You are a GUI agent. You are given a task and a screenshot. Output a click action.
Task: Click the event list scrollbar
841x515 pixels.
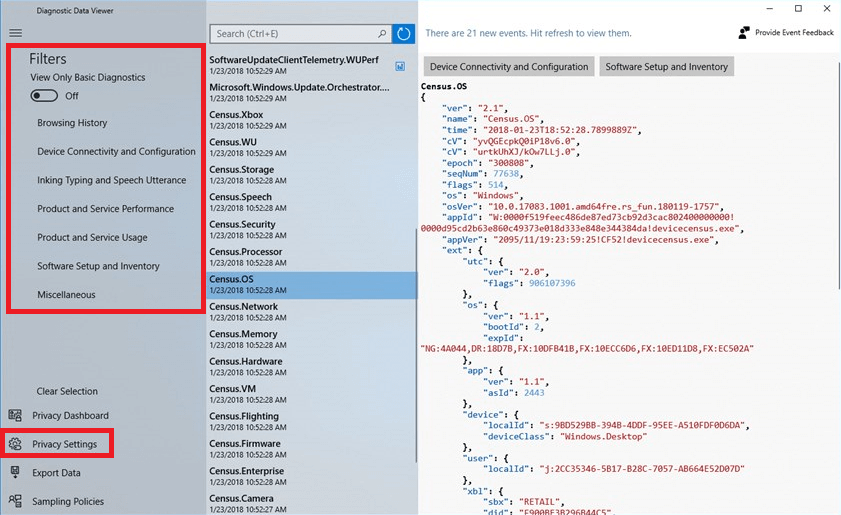coord(416,345)
